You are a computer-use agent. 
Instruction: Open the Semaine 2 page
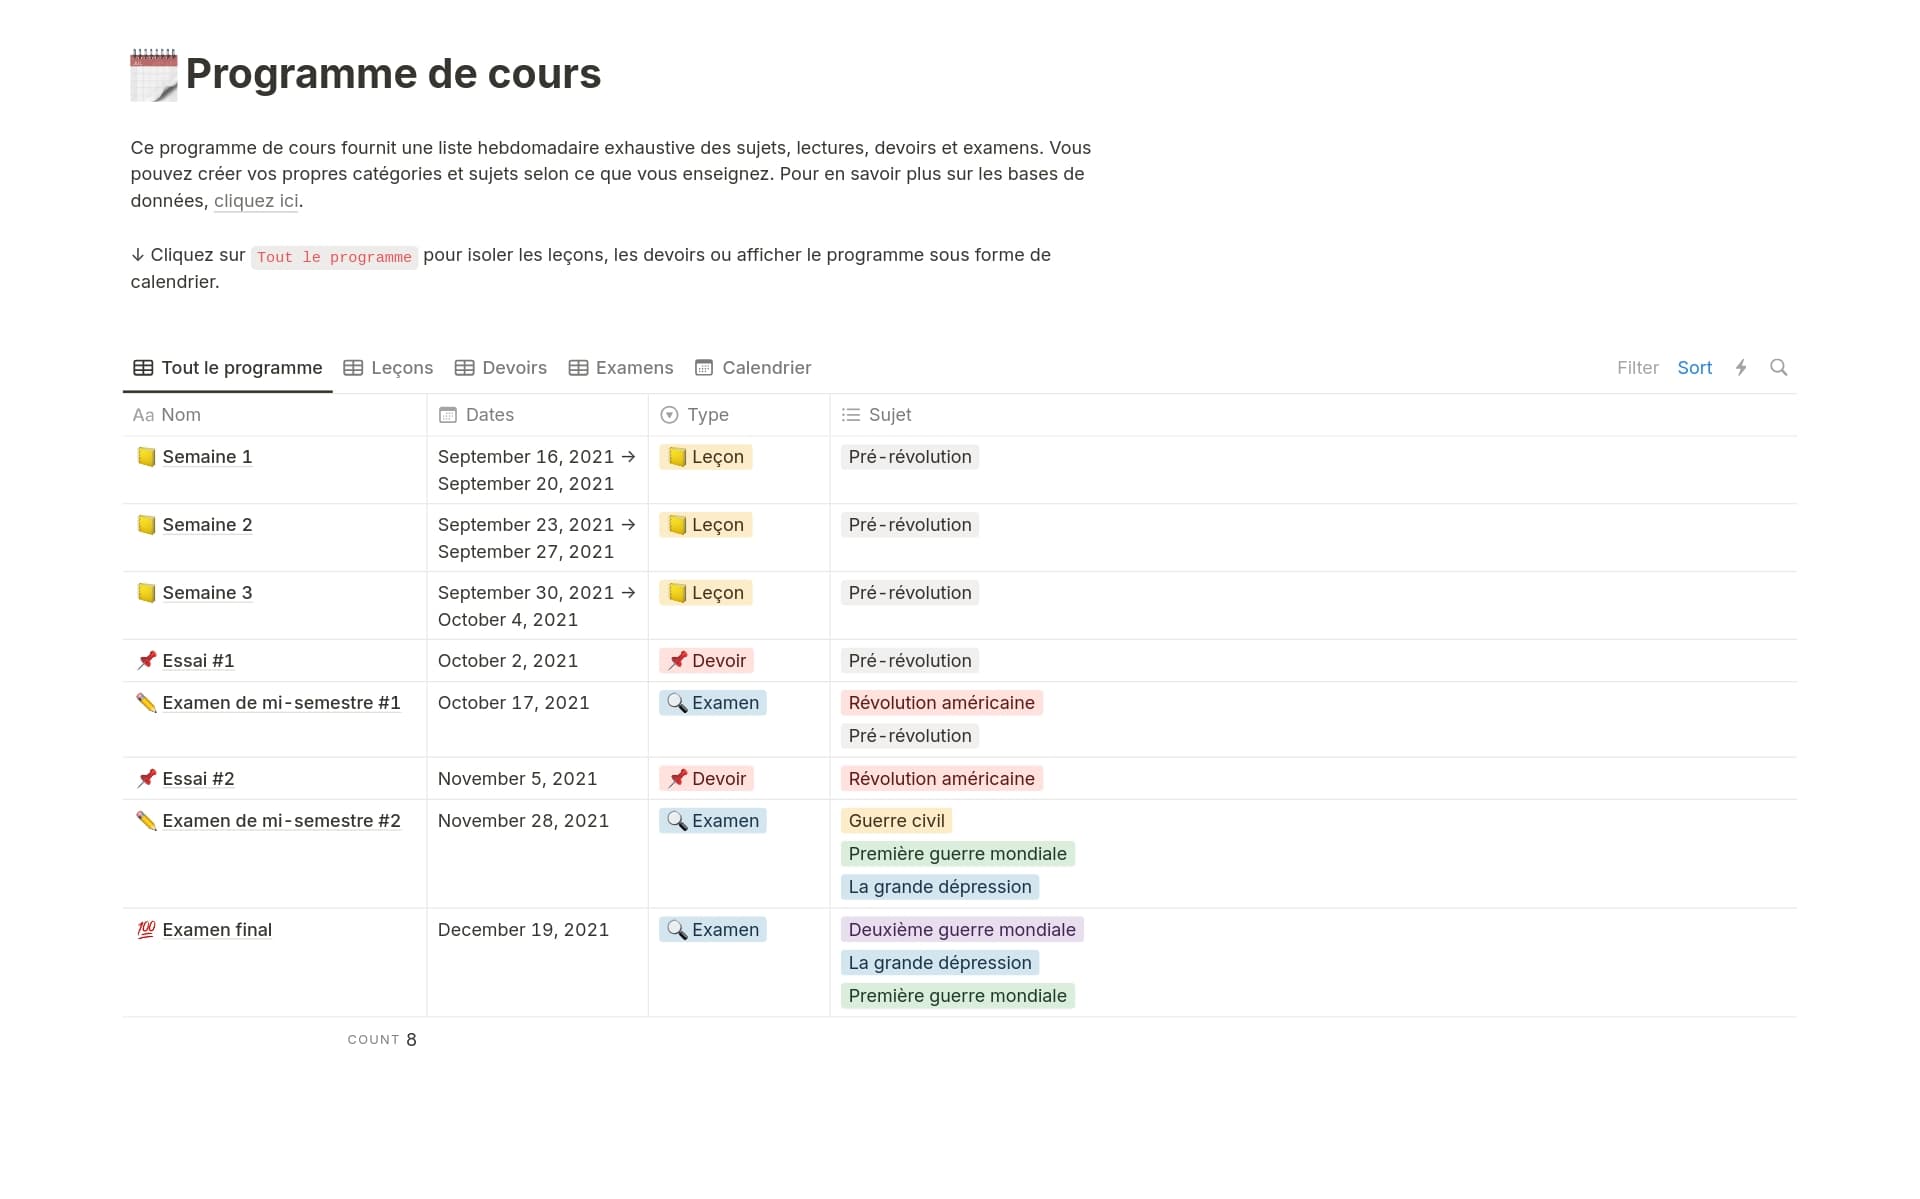(x=207, y=525)
